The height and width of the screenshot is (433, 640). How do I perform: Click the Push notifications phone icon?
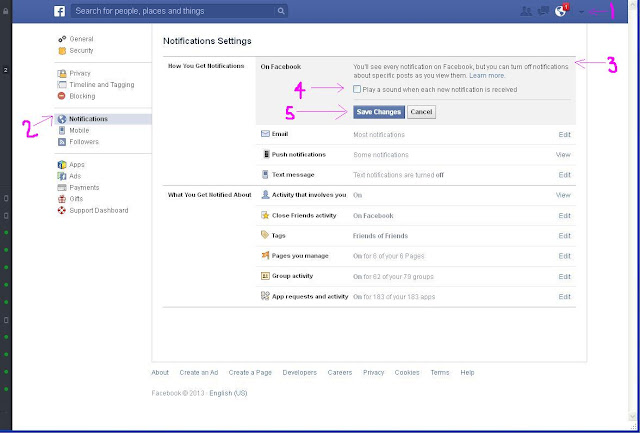pyautogui.click(x=266, y=155)
